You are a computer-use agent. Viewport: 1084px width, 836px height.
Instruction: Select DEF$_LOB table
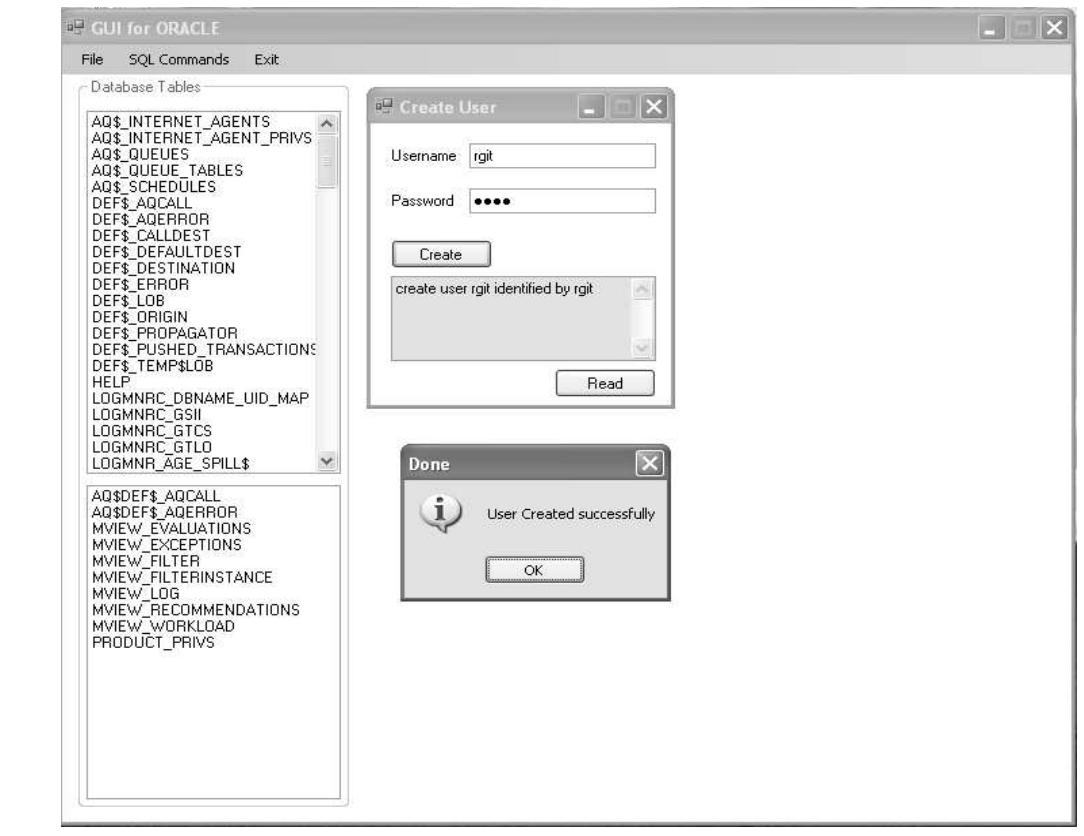coord(128,301)
